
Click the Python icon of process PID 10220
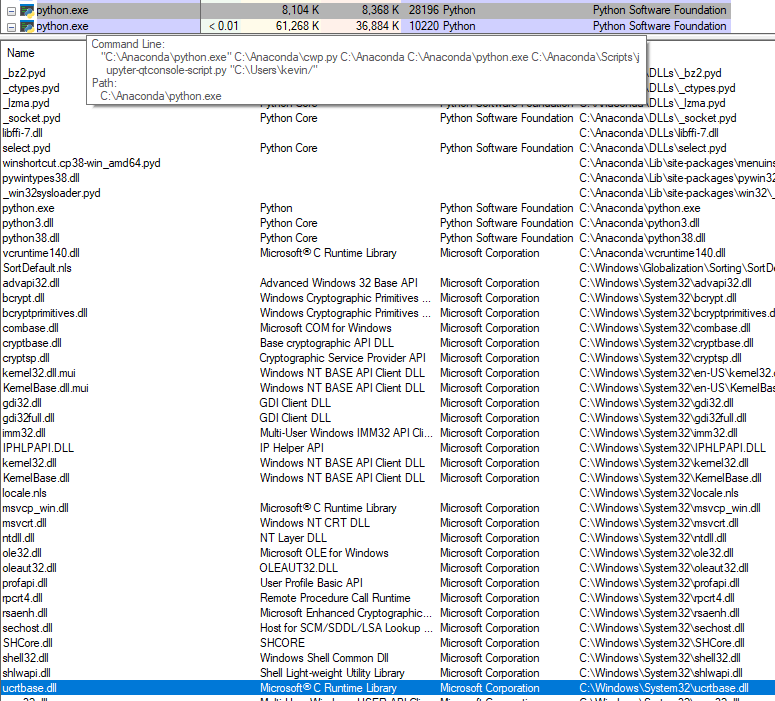(27, 26)
